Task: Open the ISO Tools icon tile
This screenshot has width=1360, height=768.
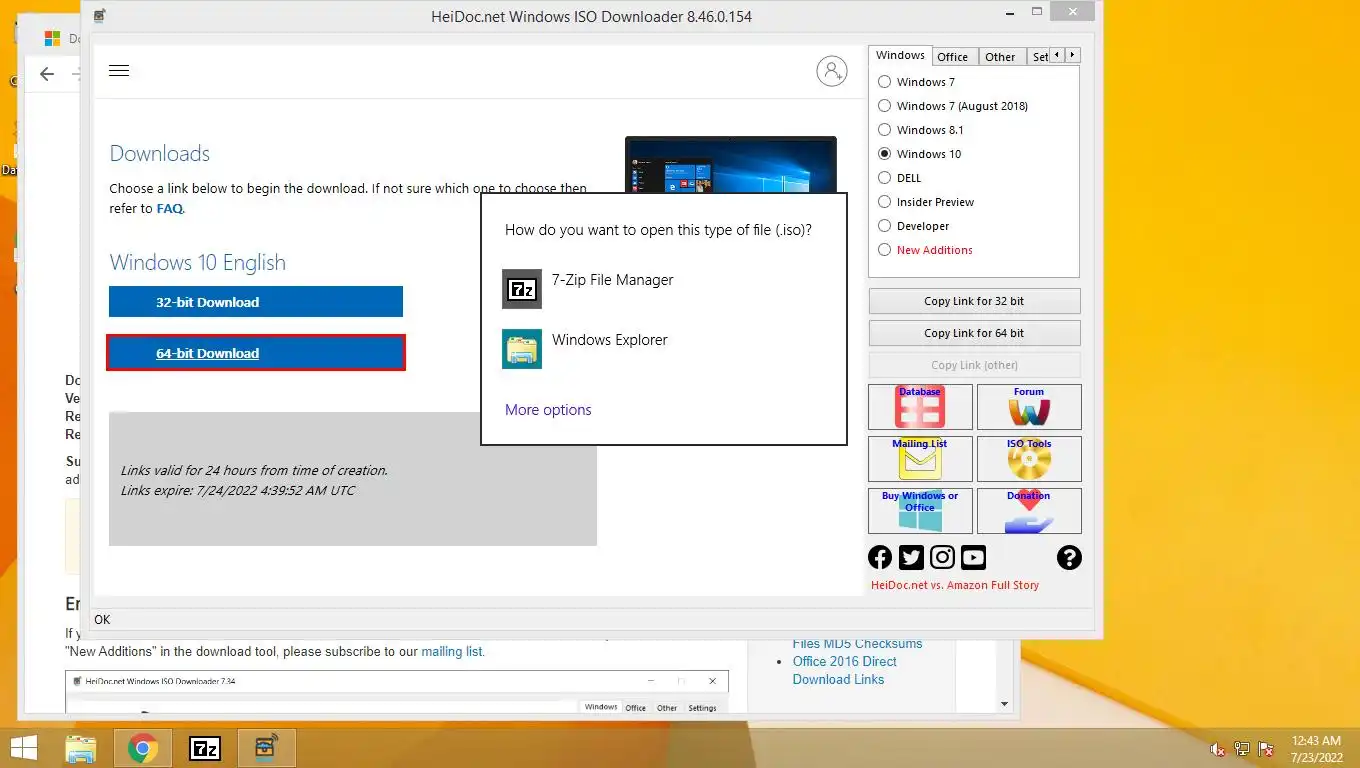Action: point(1029,459)
